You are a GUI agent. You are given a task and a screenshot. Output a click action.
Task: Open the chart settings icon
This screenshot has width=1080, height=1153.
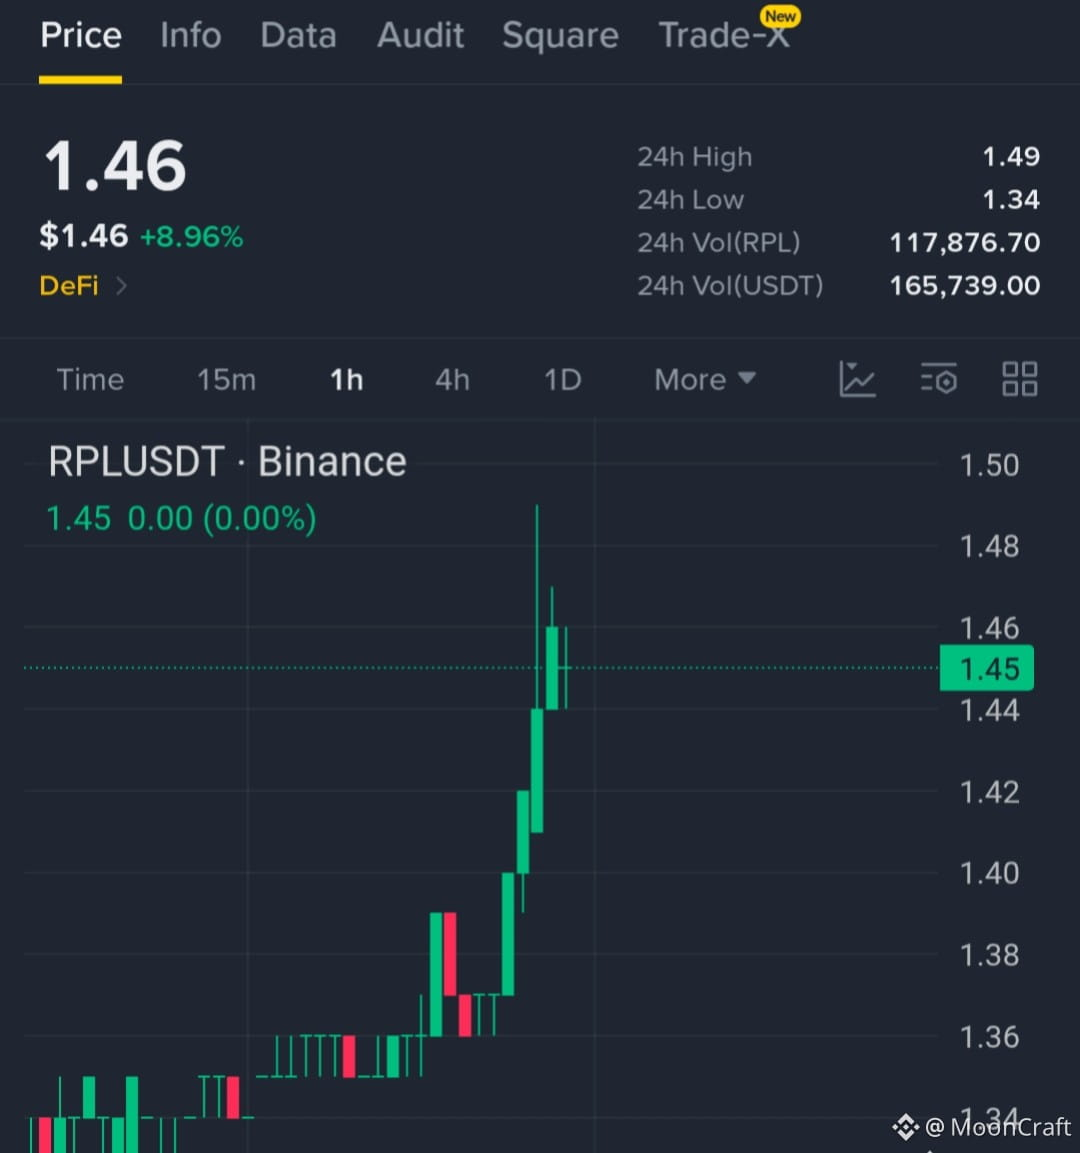tap(939, 379)
